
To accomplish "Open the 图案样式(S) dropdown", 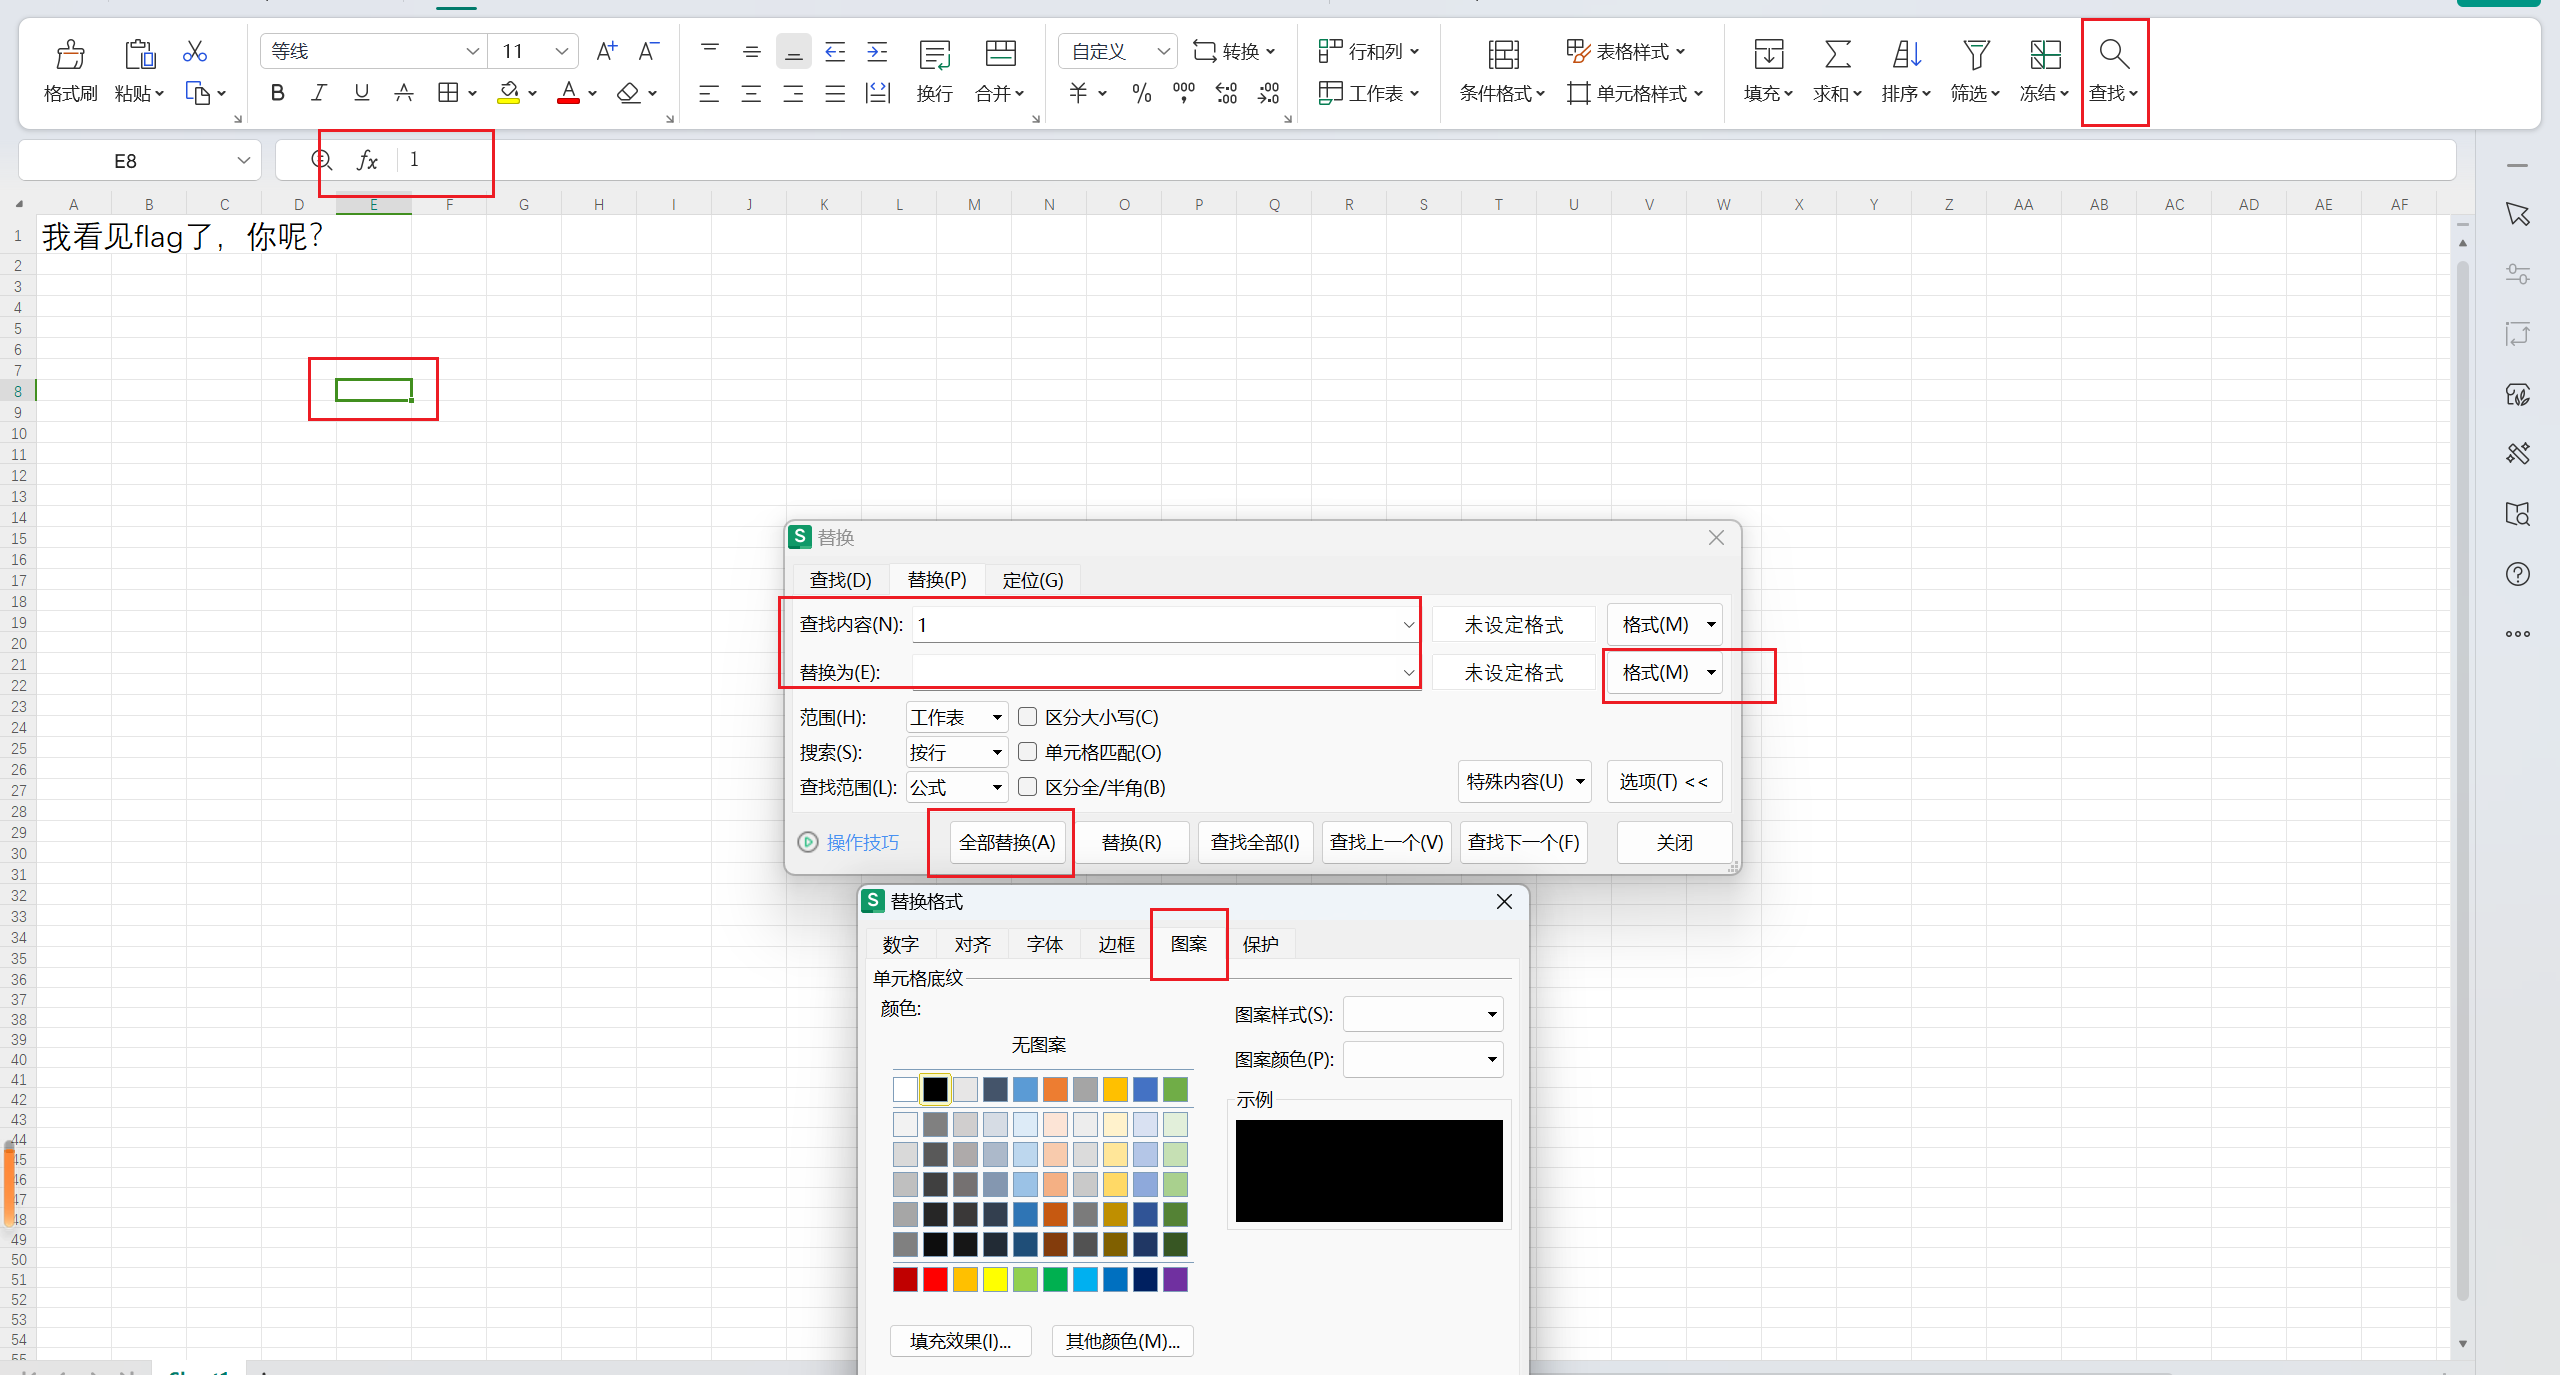I will click(1422, 1014).
